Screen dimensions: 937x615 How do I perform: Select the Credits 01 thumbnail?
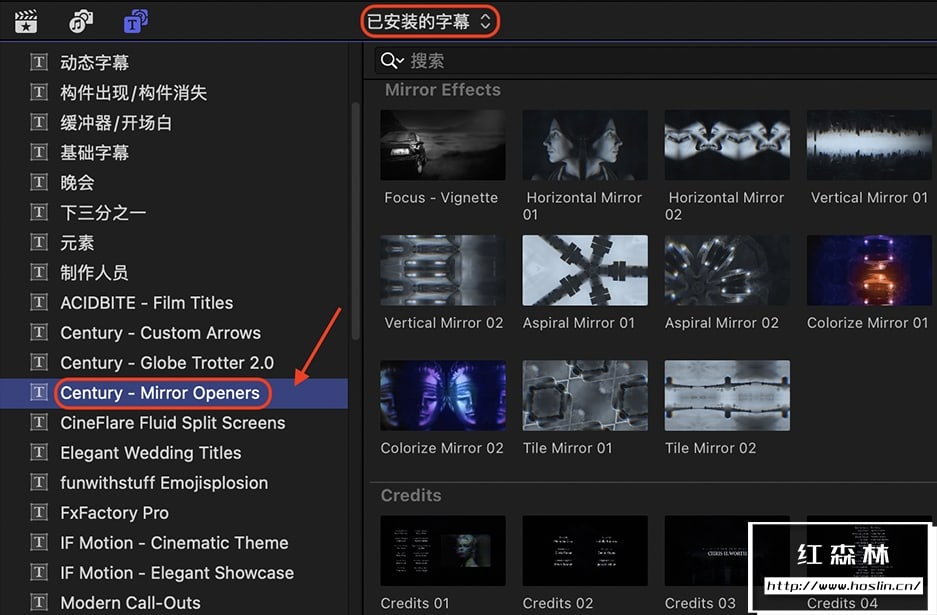tap(443, 550)
